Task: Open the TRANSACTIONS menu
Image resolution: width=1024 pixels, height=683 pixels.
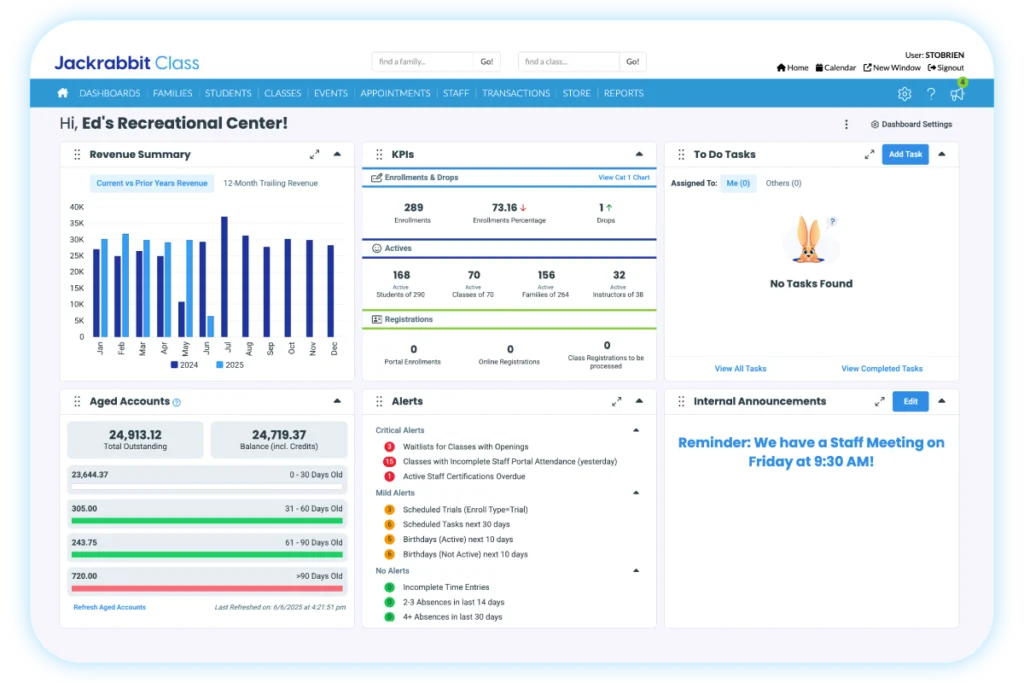Action: (516, 93)
